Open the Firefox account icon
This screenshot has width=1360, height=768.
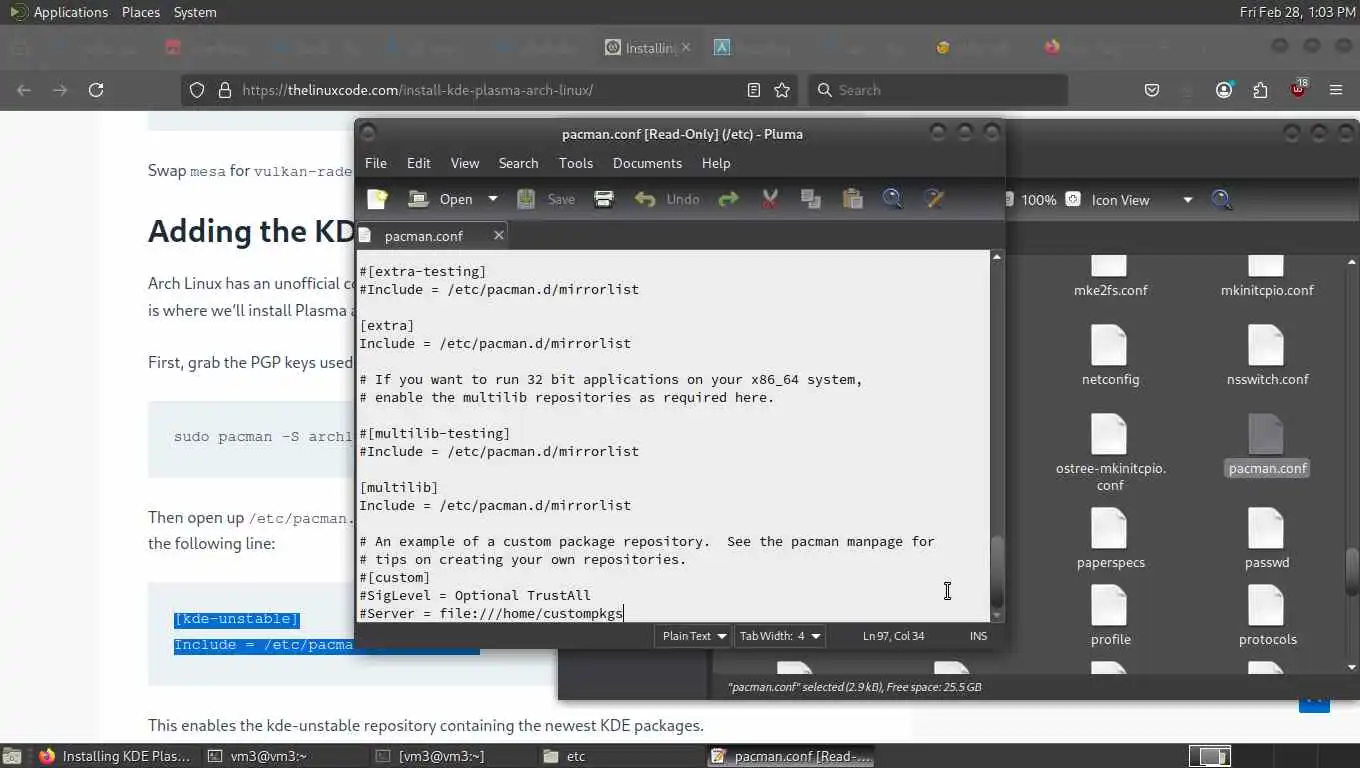pyautogui.click(x=1224, y=90)
